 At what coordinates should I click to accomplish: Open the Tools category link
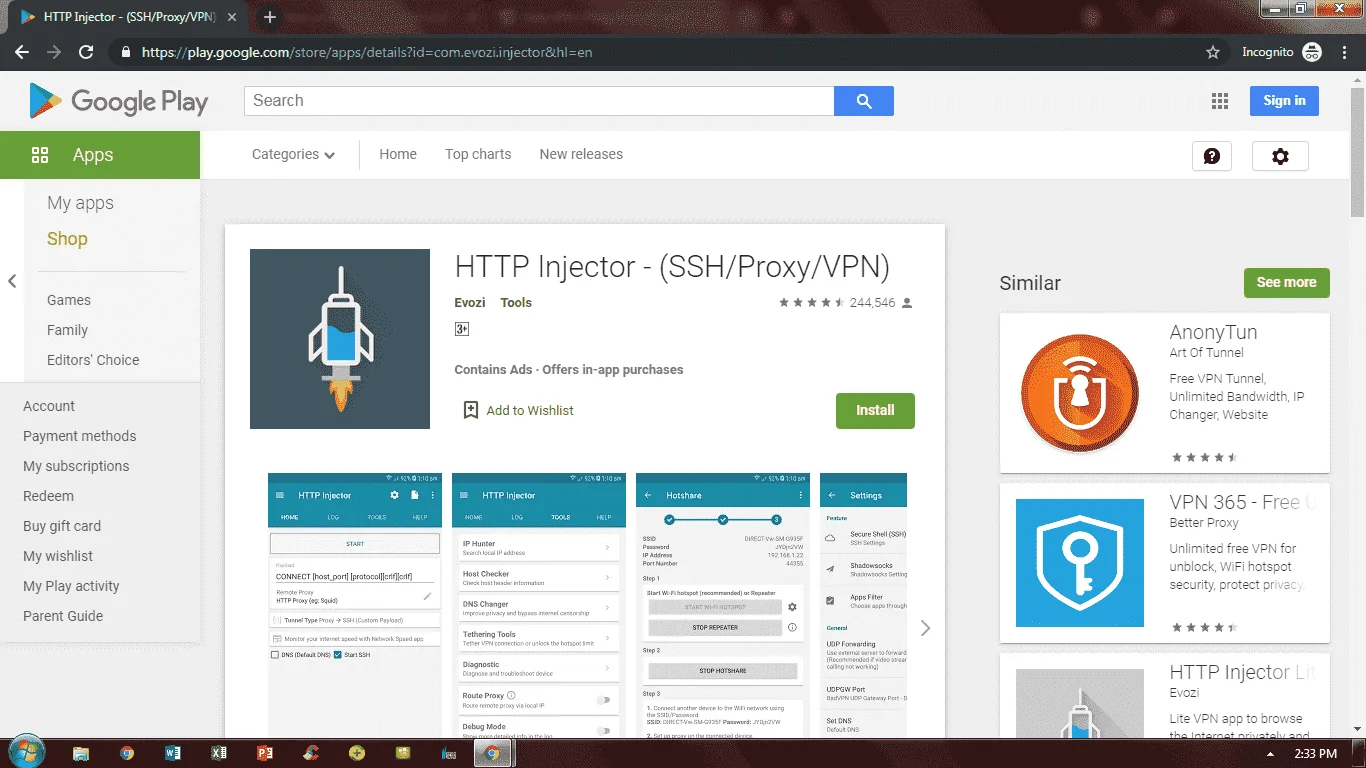pos(516,302)
